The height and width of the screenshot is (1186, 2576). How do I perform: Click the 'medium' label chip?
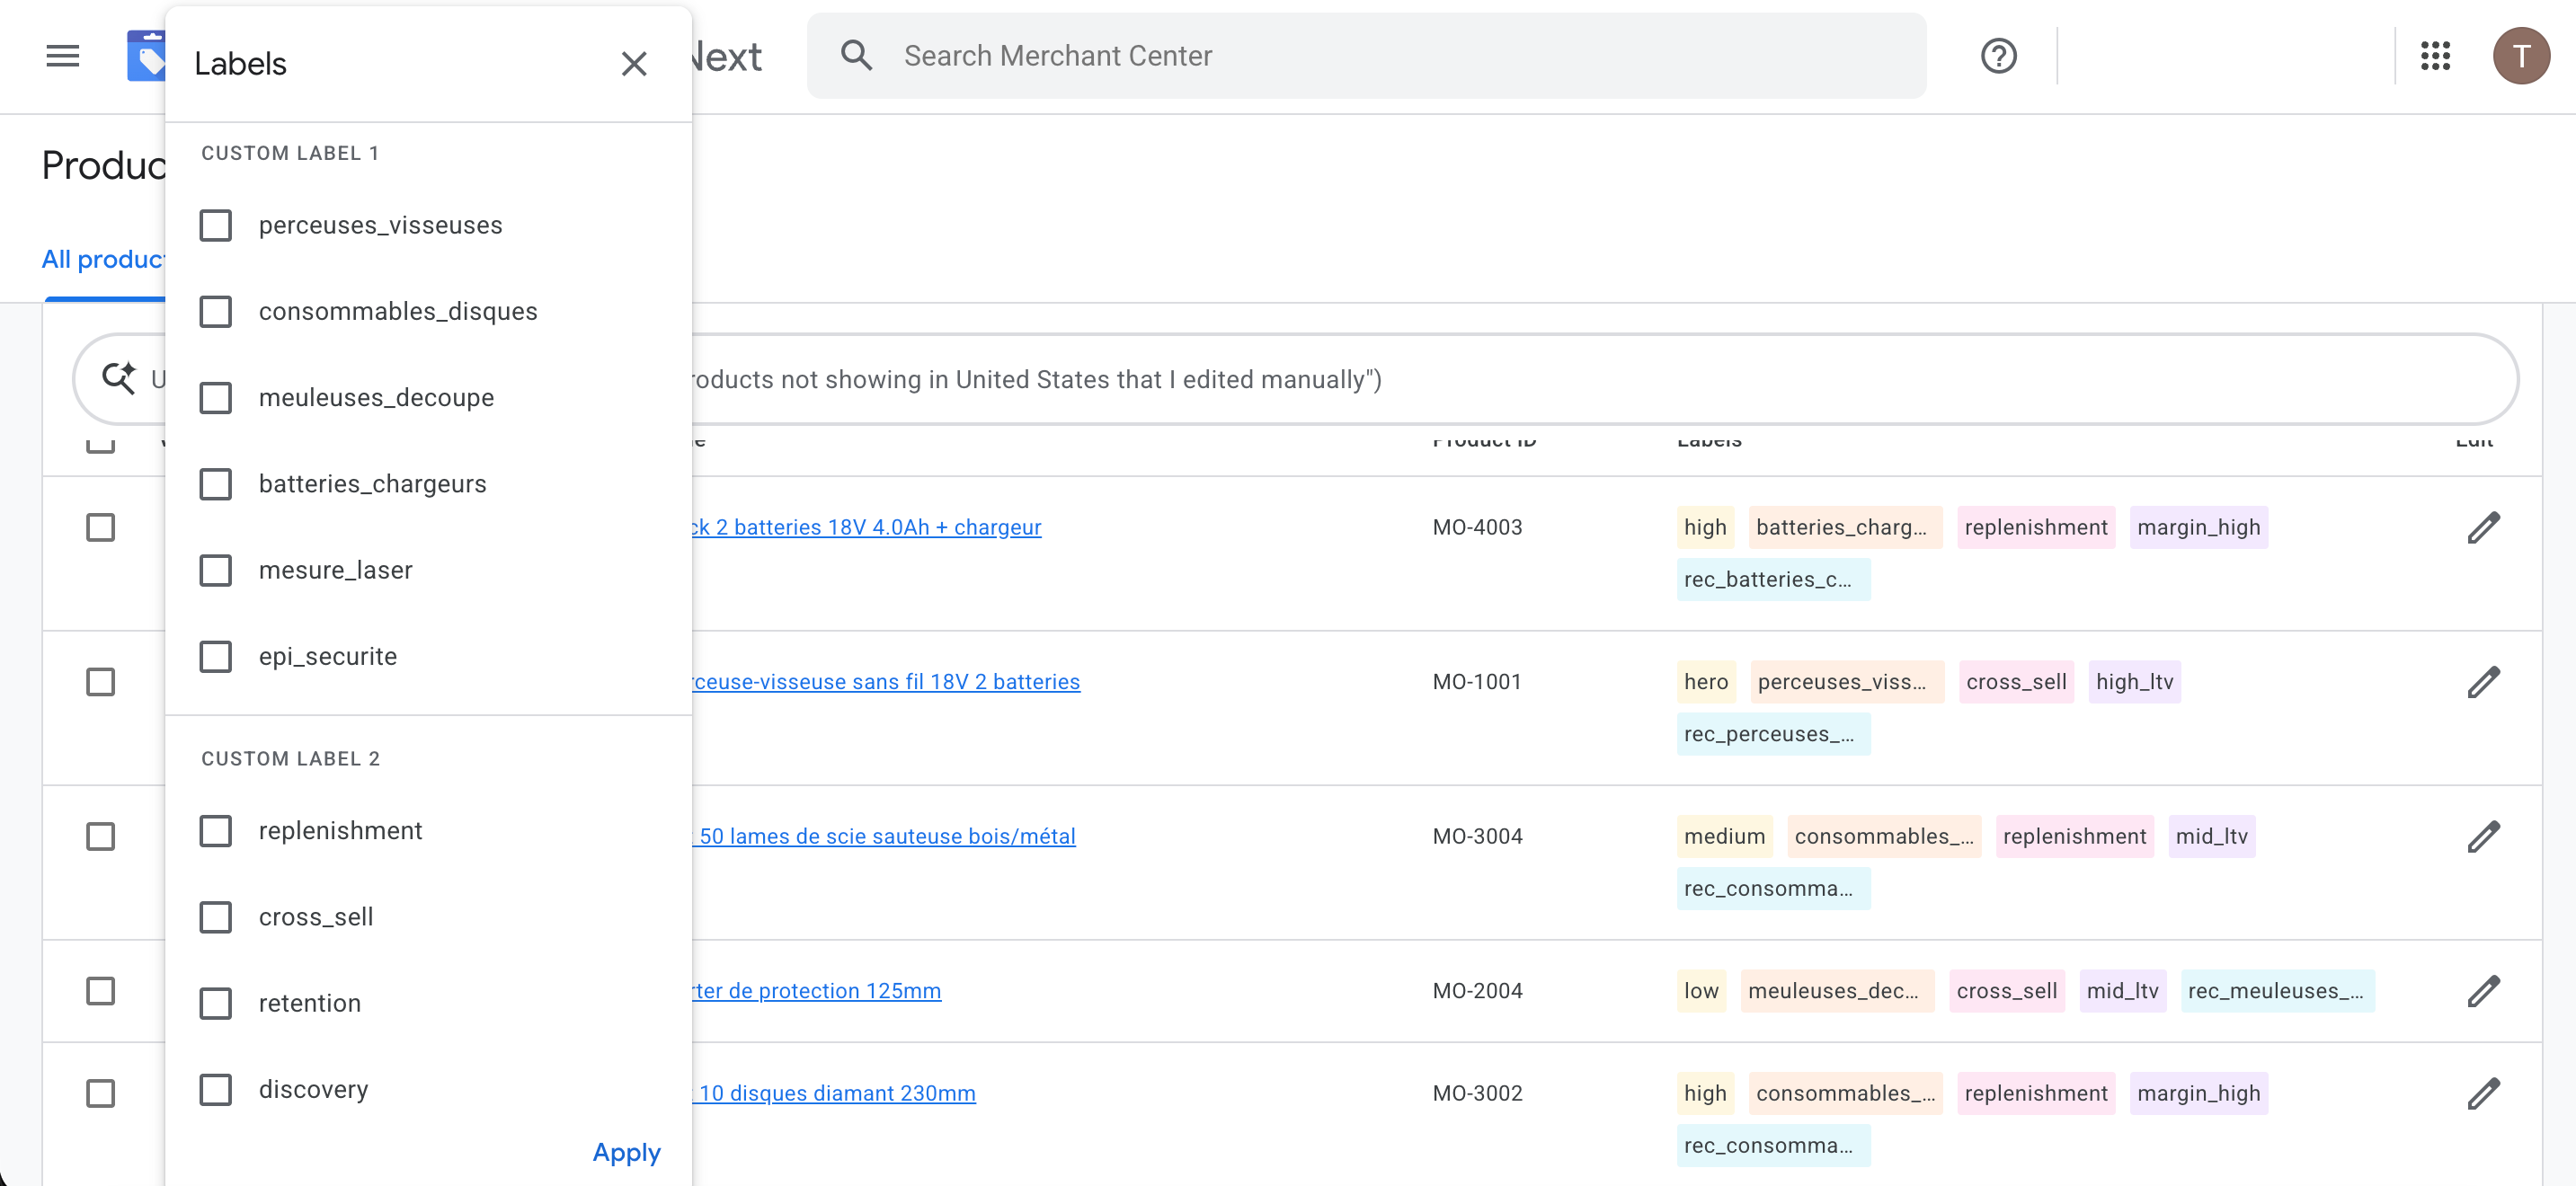pyautogui.click(x=1725, y=836)
